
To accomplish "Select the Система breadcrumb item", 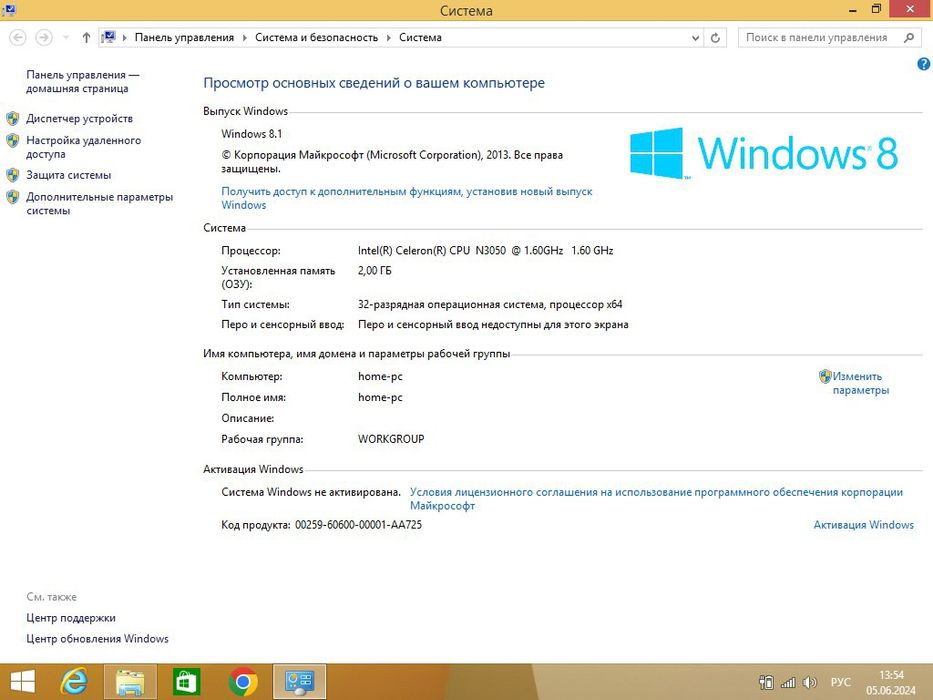I will [x=420, y=38].
